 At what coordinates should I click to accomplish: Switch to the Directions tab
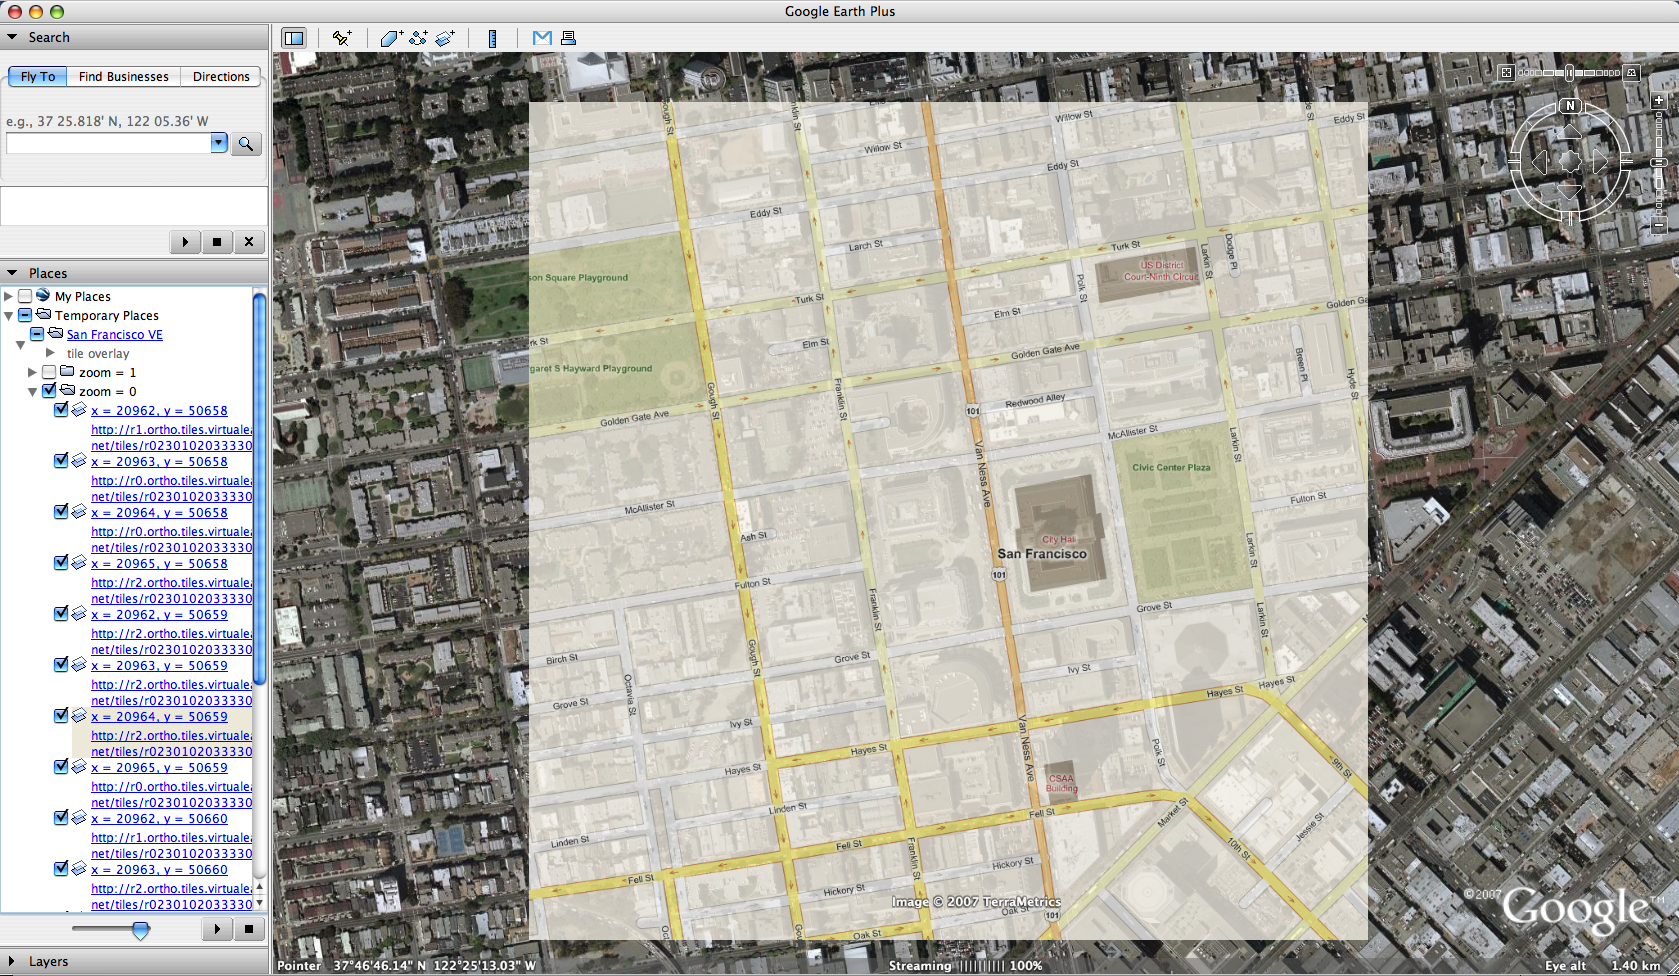221,76
